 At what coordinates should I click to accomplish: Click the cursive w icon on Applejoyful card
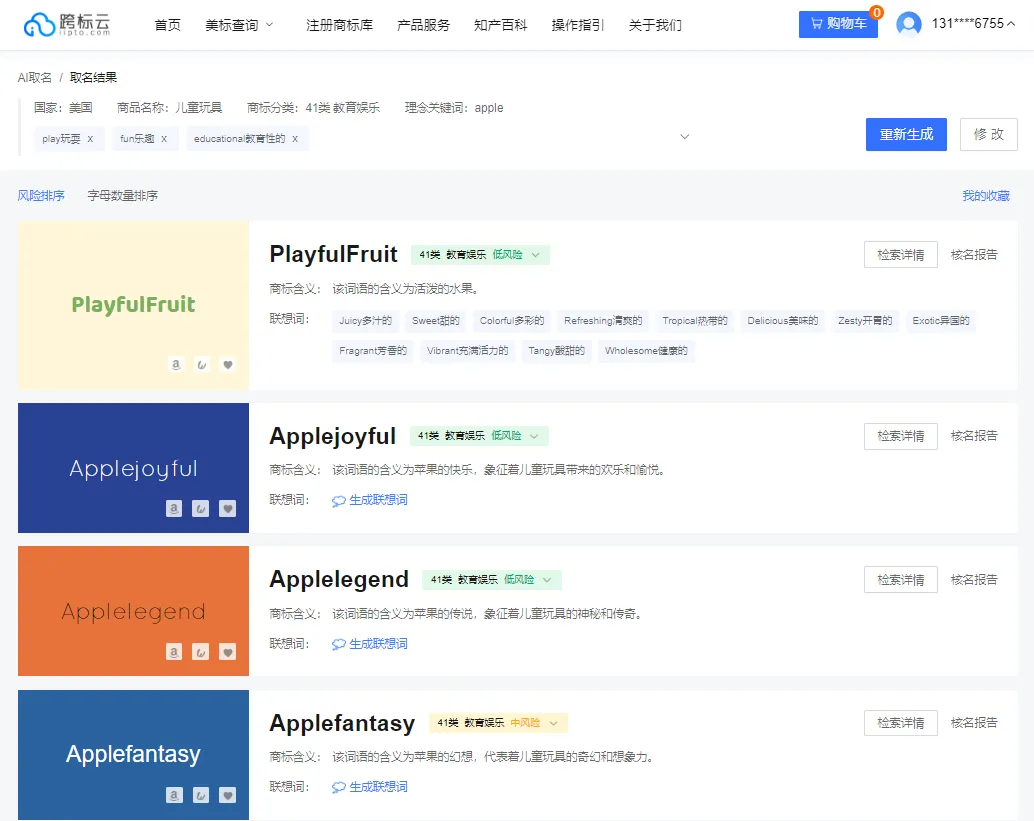click(200, 508)
